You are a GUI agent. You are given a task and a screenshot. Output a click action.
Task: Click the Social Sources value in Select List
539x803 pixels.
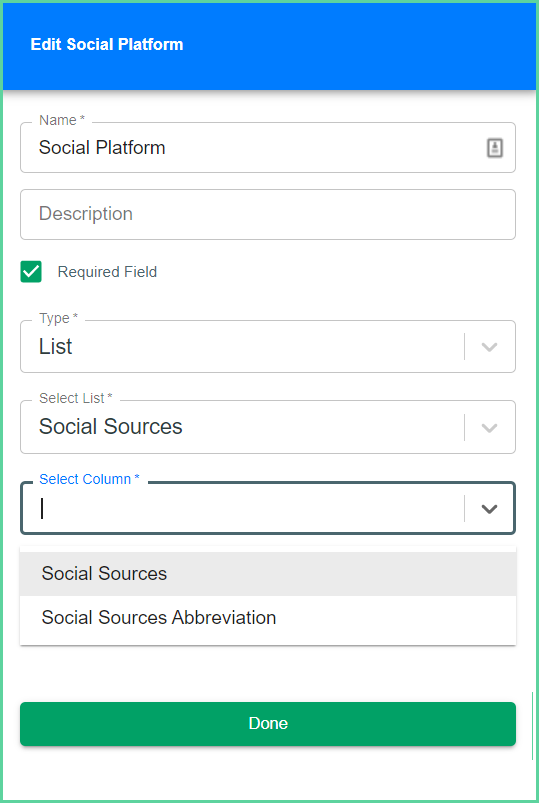[111, 427]
